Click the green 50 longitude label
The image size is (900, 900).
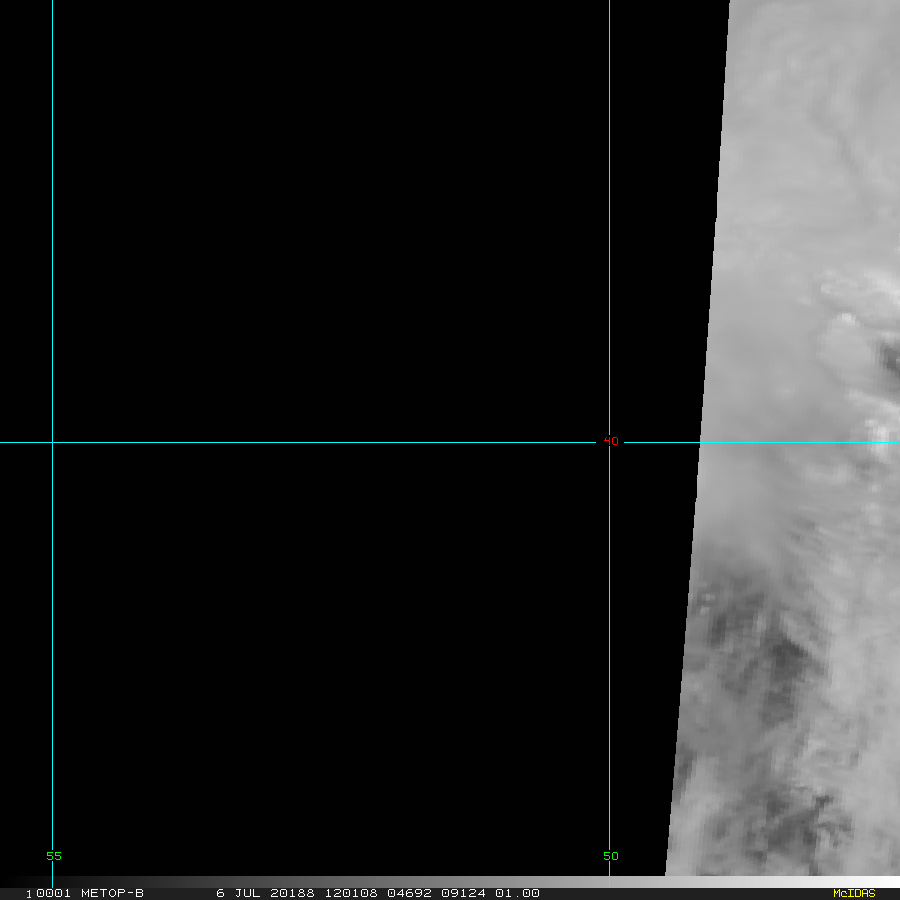[610, 856]
